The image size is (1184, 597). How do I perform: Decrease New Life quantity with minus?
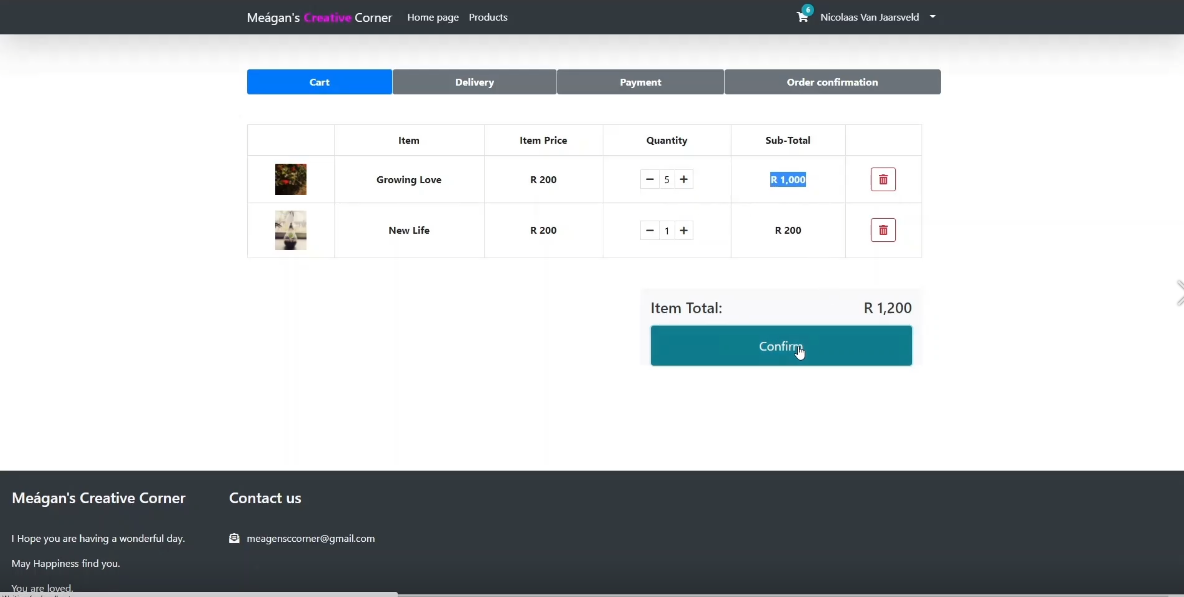pyautogui.click(x=649, y=230)
